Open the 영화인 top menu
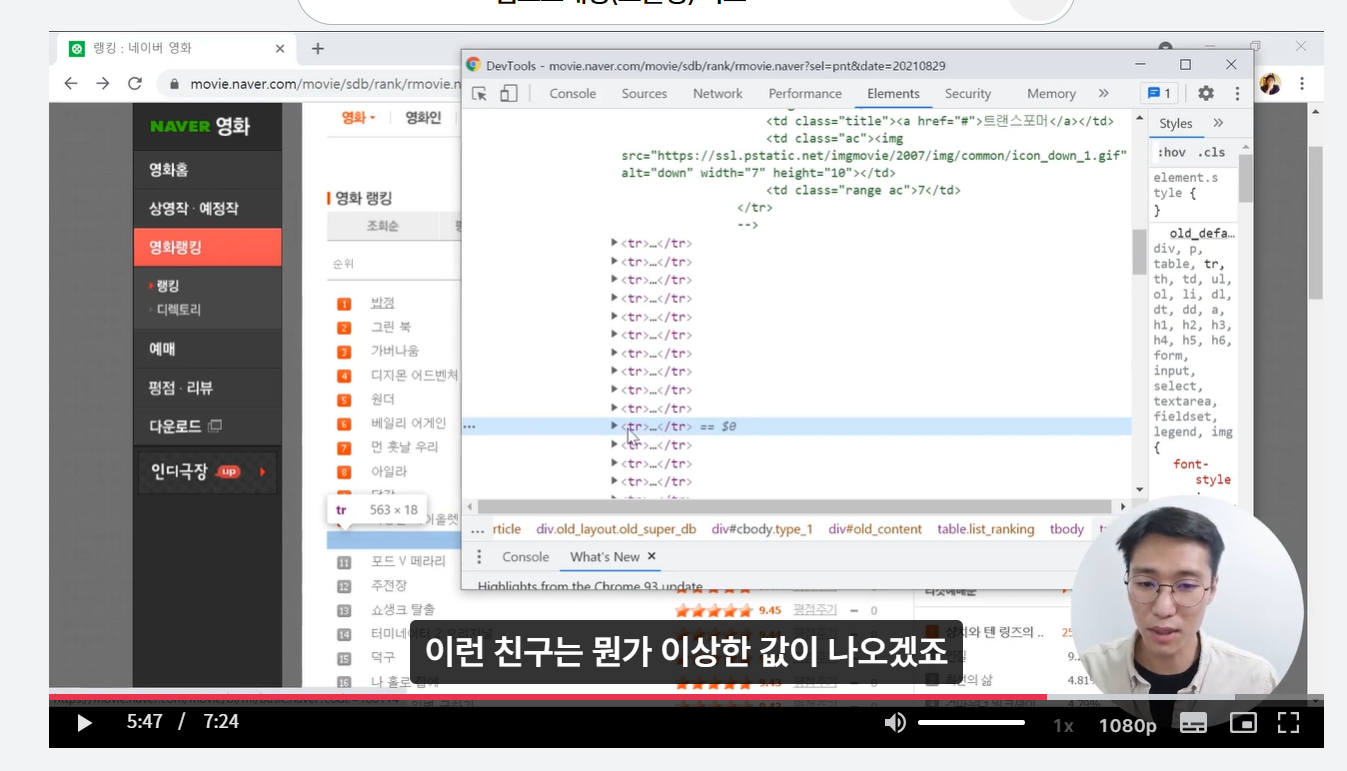The height and width of the screenshot is (771, 1347). [423, 118]
